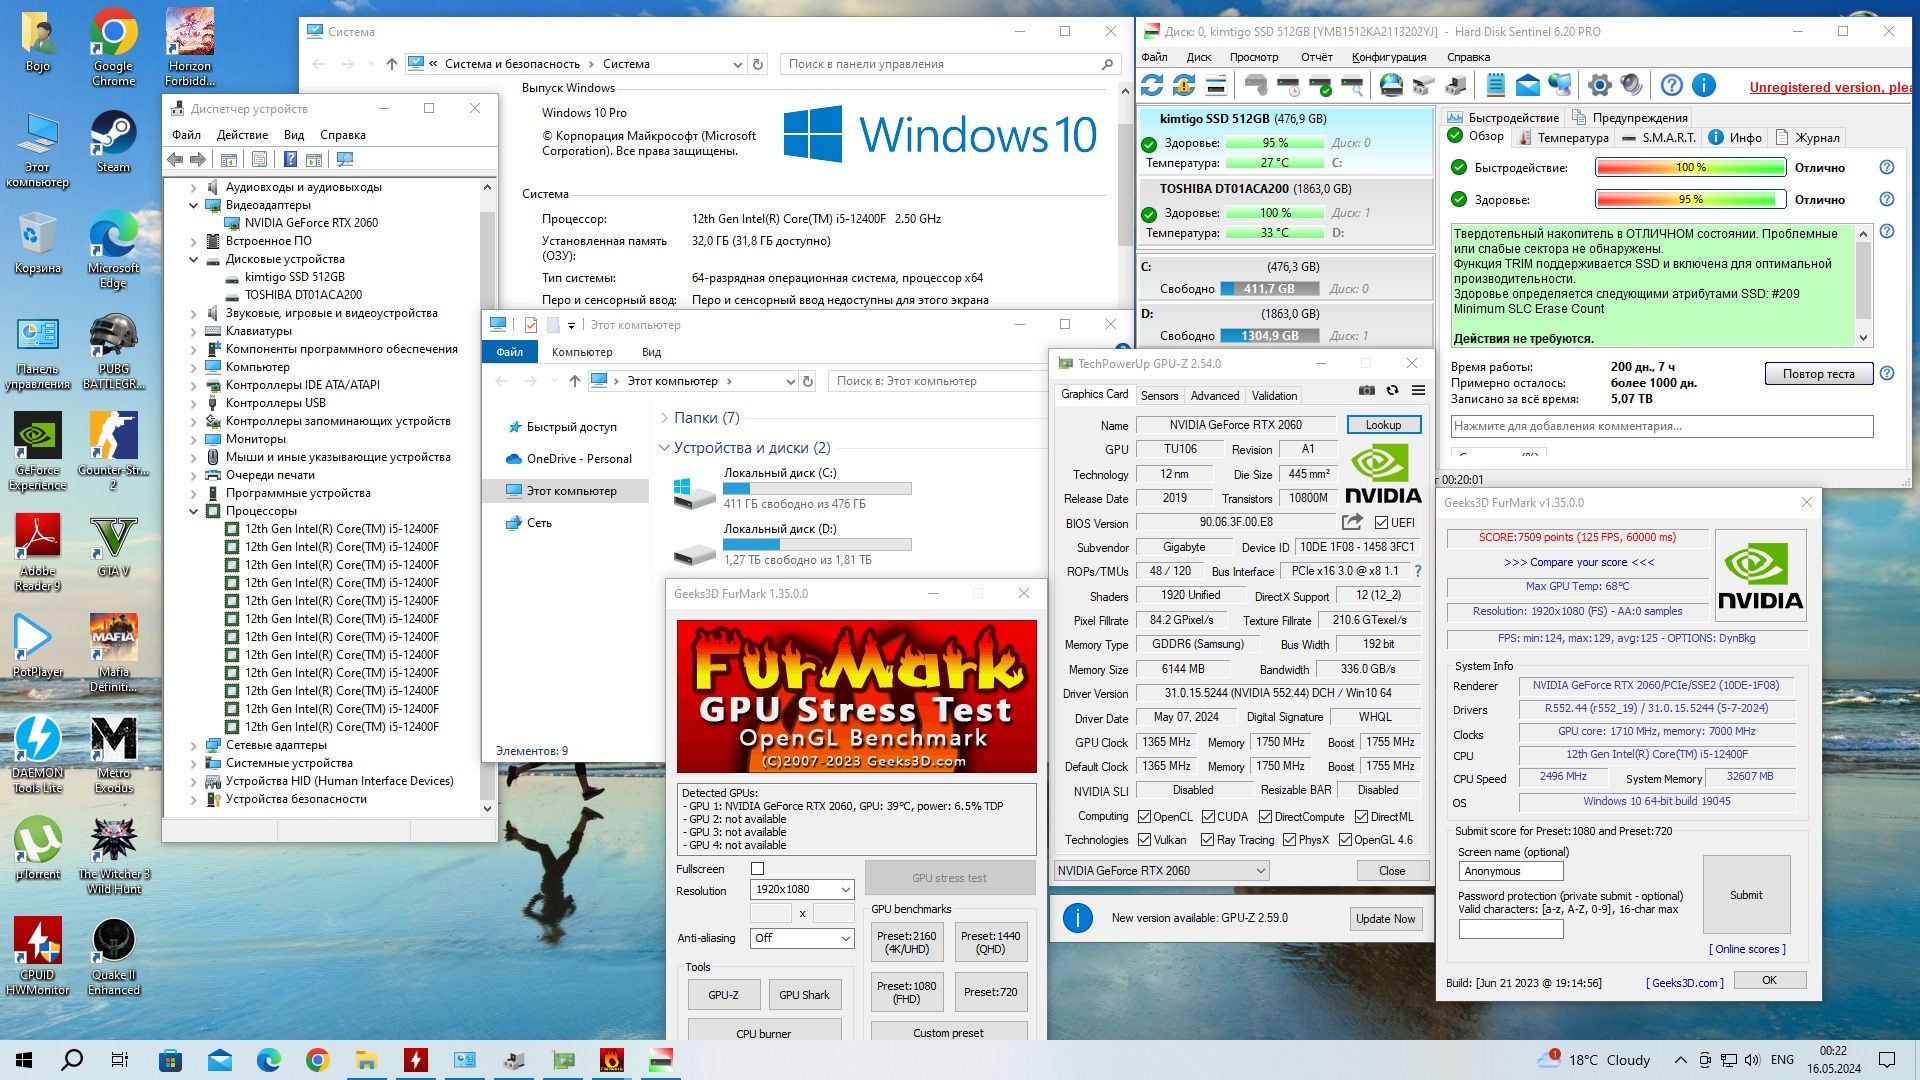The image size is (1920, 1080).
Task: Click Hard Disk Sentinel notepad report icon
Action: tap(1496, 85)
